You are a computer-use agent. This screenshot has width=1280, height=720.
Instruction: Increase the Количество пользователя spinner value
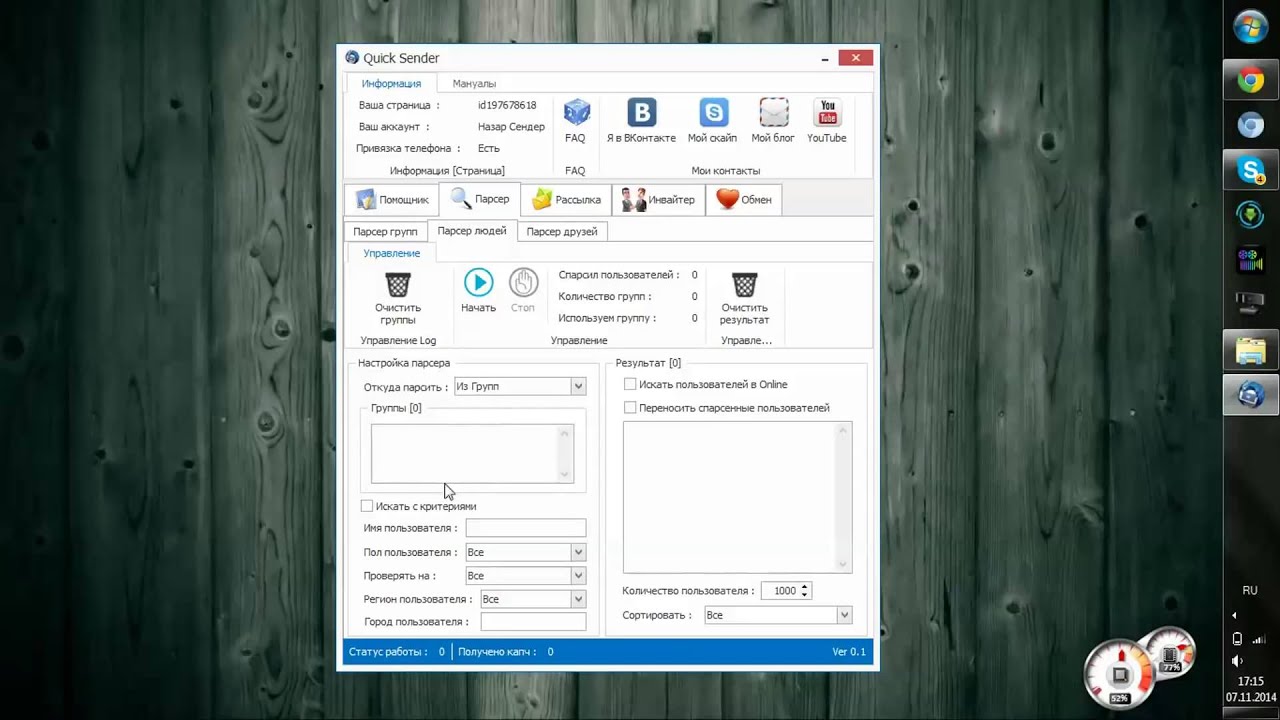click(804, 587)
